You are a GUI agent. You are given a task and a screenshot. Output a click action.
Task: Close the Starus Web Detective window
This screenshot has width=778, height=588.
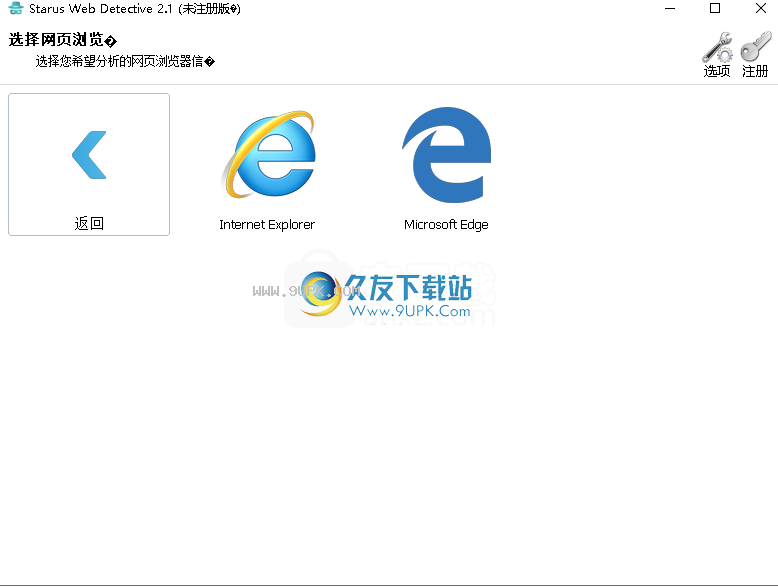point(761,8)
